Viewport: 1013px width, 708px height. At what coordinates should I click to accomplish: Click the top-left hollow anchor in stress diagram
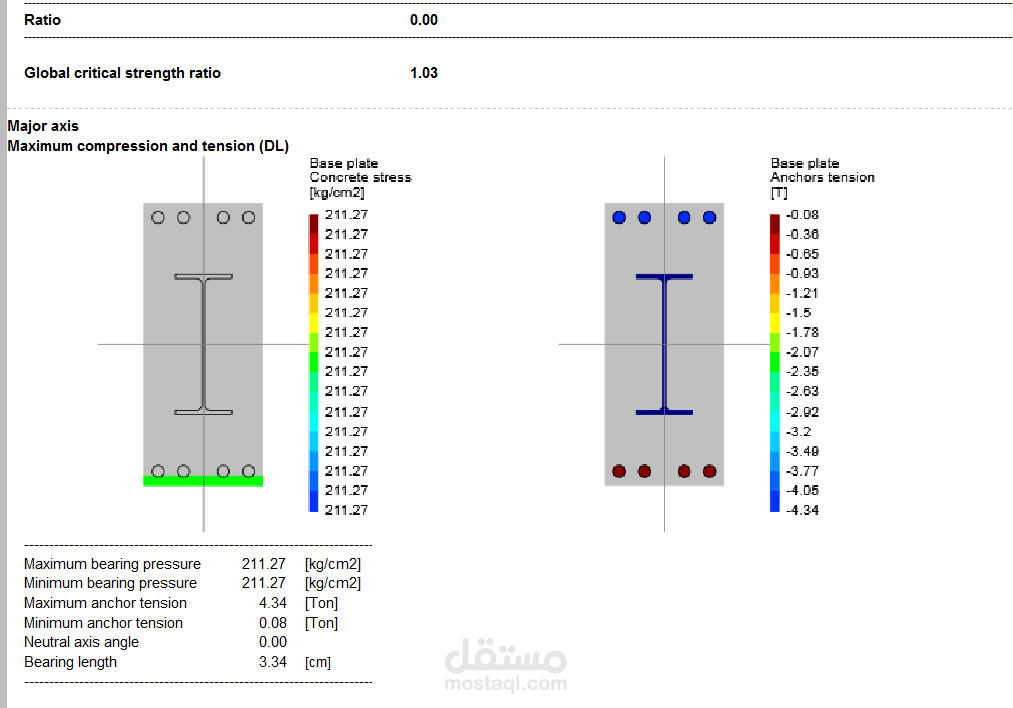[x=158, y=218]
